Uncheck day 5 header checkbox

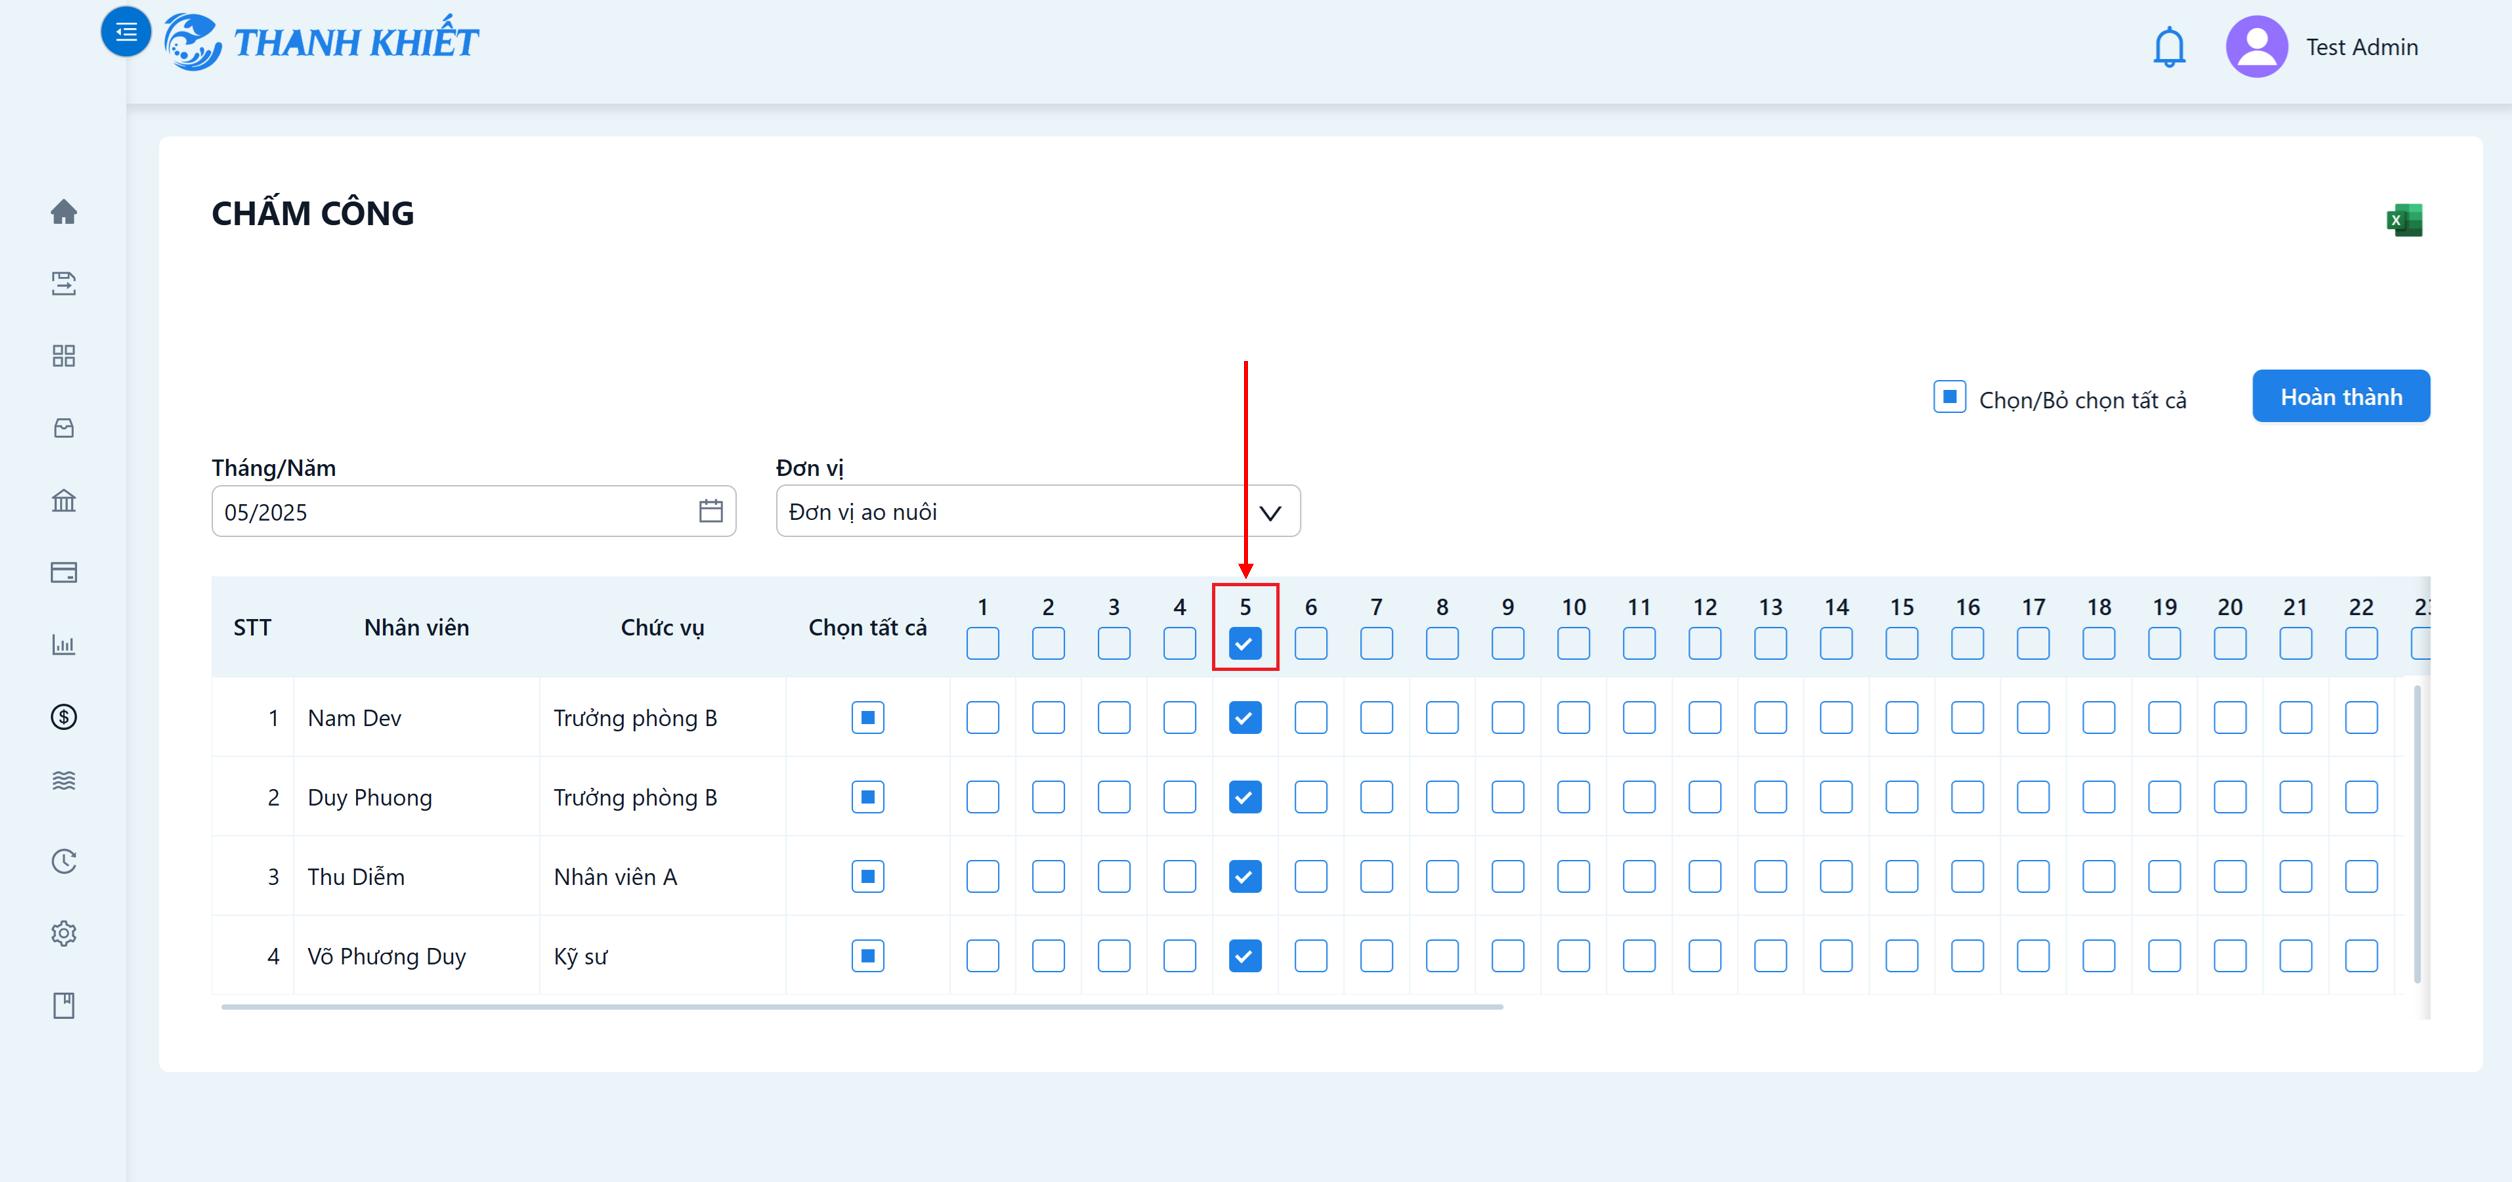point(1245,643)
